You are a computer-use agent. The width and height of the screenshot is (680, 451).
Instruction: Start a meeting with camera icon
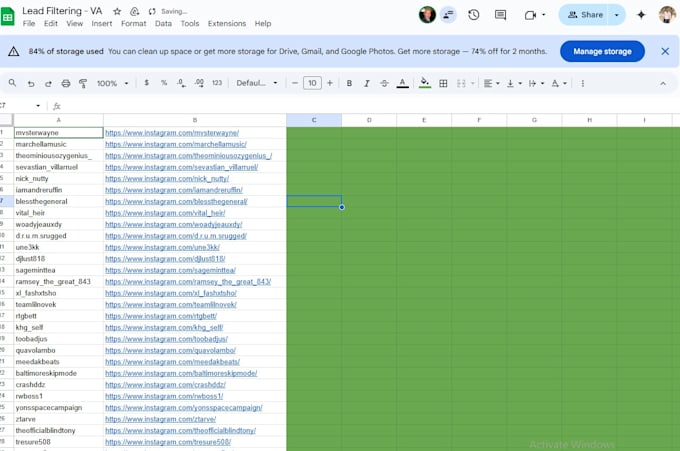click(x=530, y=15)
